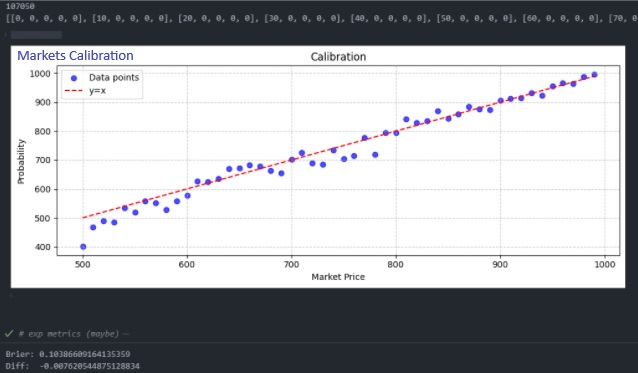Viewport: 638px width, 373px height.
Task: Click the 107050 output line
Action: (20, 6)
